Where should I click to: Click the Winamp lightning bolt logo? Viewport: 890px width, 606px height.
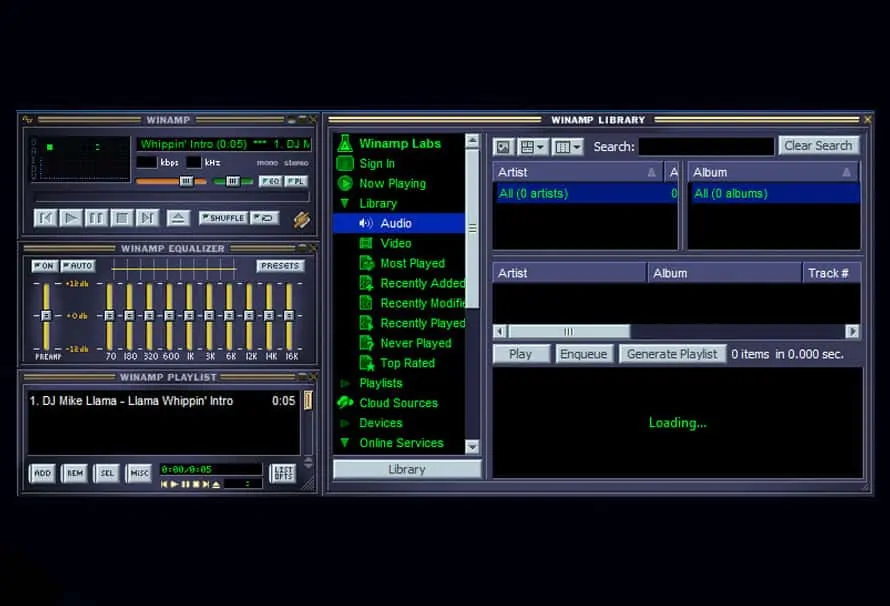tap(301, 219)
